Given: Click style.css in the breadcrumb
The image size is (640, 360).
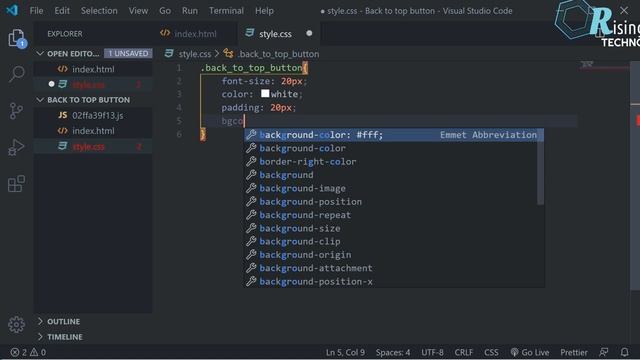Looking at the screenshot, I should coord(194,54).
